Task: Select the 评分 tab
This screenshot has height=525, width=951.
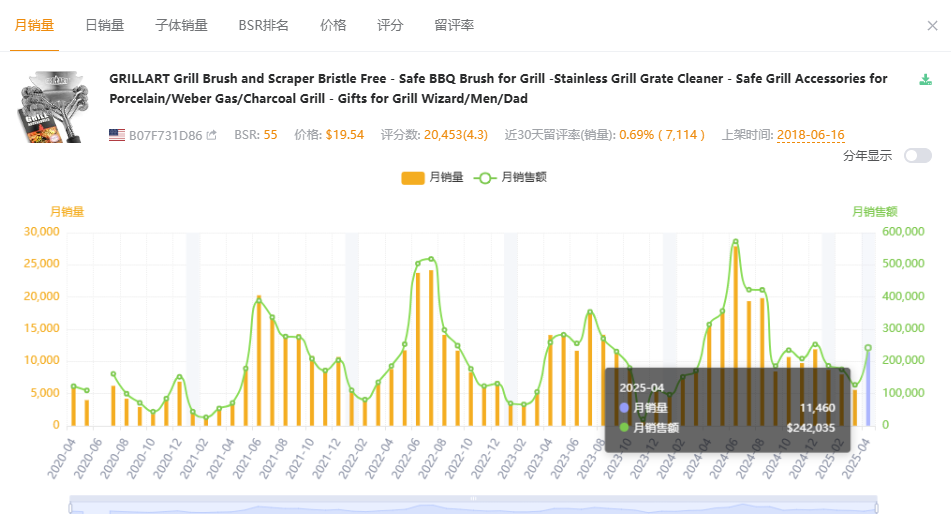Action: click(x=390, y=25)
